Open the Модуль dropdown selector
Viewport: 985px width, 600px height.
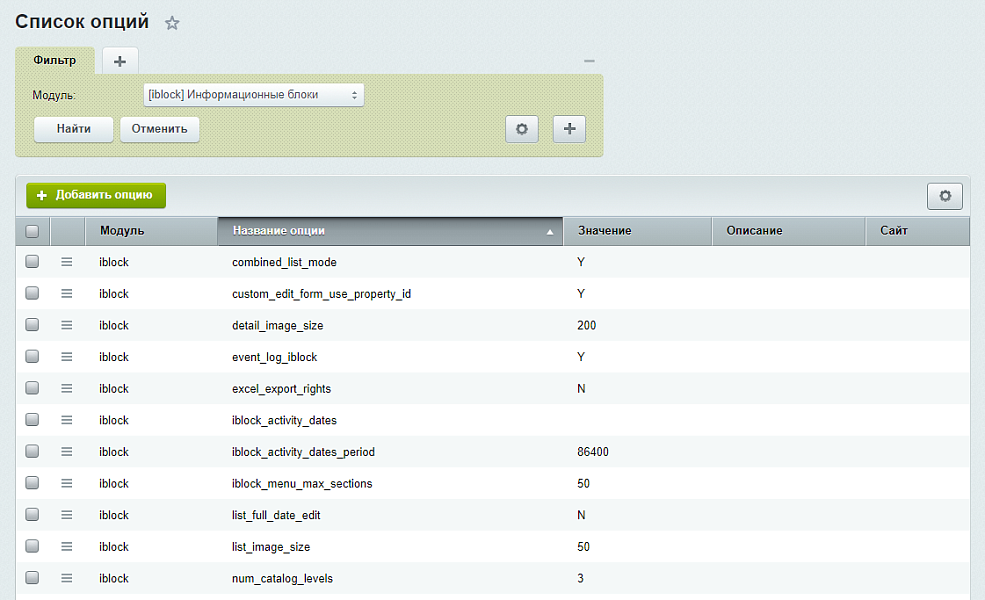tap(253, 95)
